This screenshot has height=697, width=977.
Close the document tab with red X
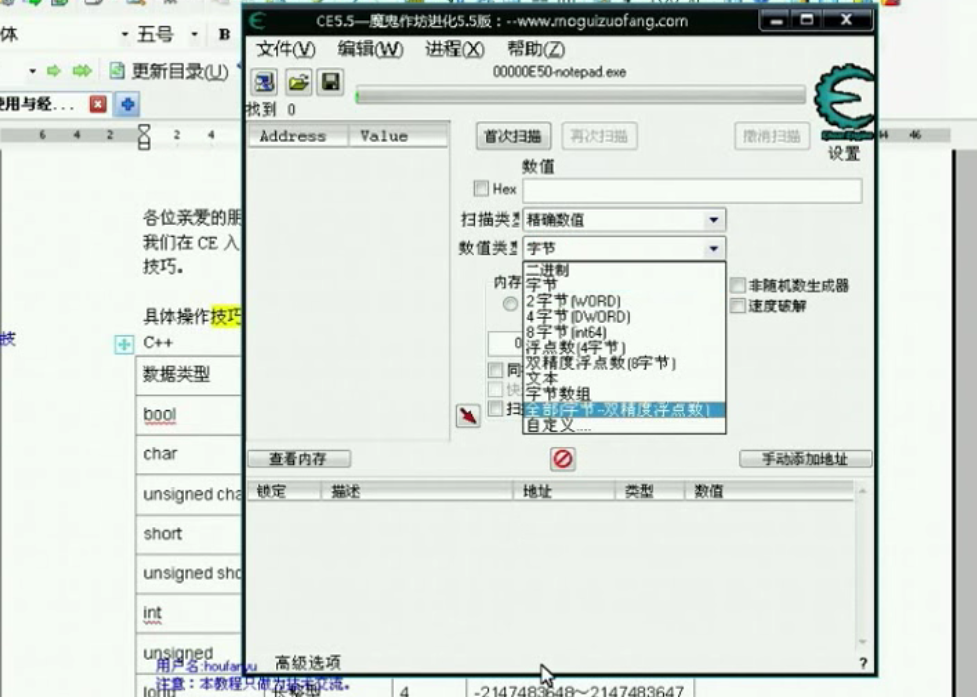point(98,104)
